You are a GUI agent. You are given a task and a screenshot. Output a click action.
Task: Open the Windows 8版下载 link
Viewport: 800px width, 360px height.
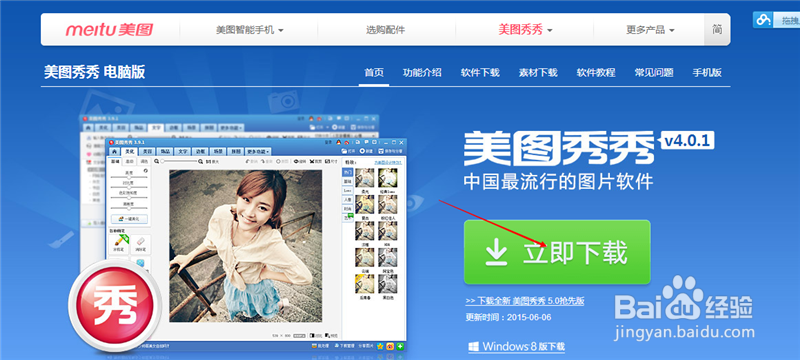pos(517,347)
